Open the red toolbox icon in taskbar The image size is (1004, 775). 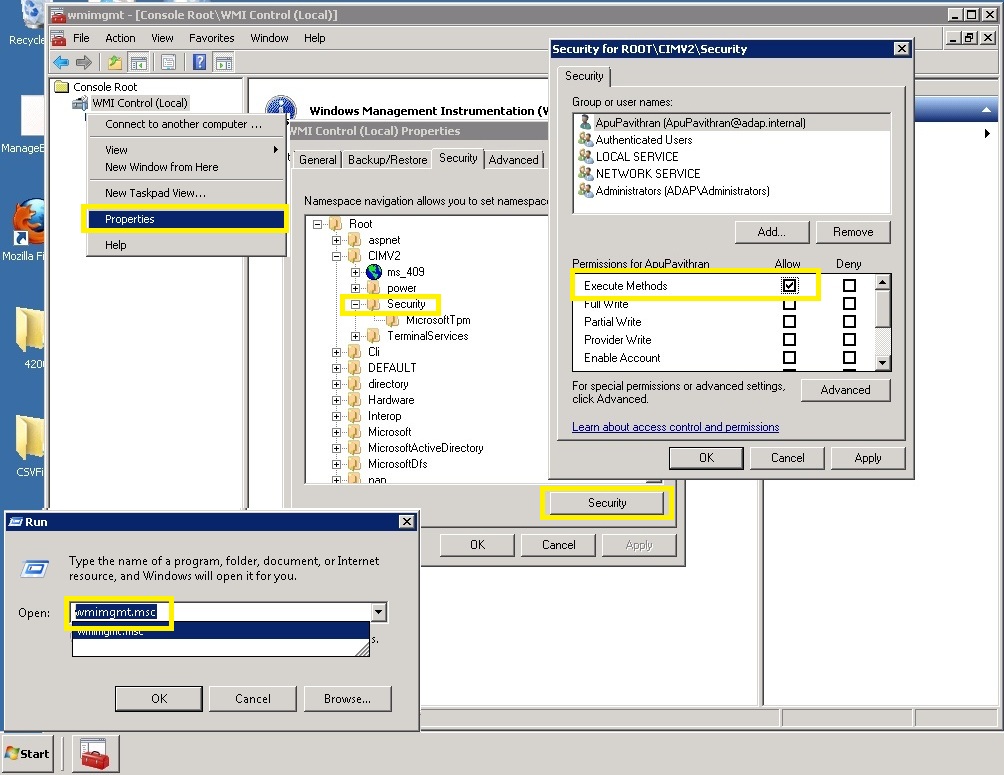coord(95,753)
